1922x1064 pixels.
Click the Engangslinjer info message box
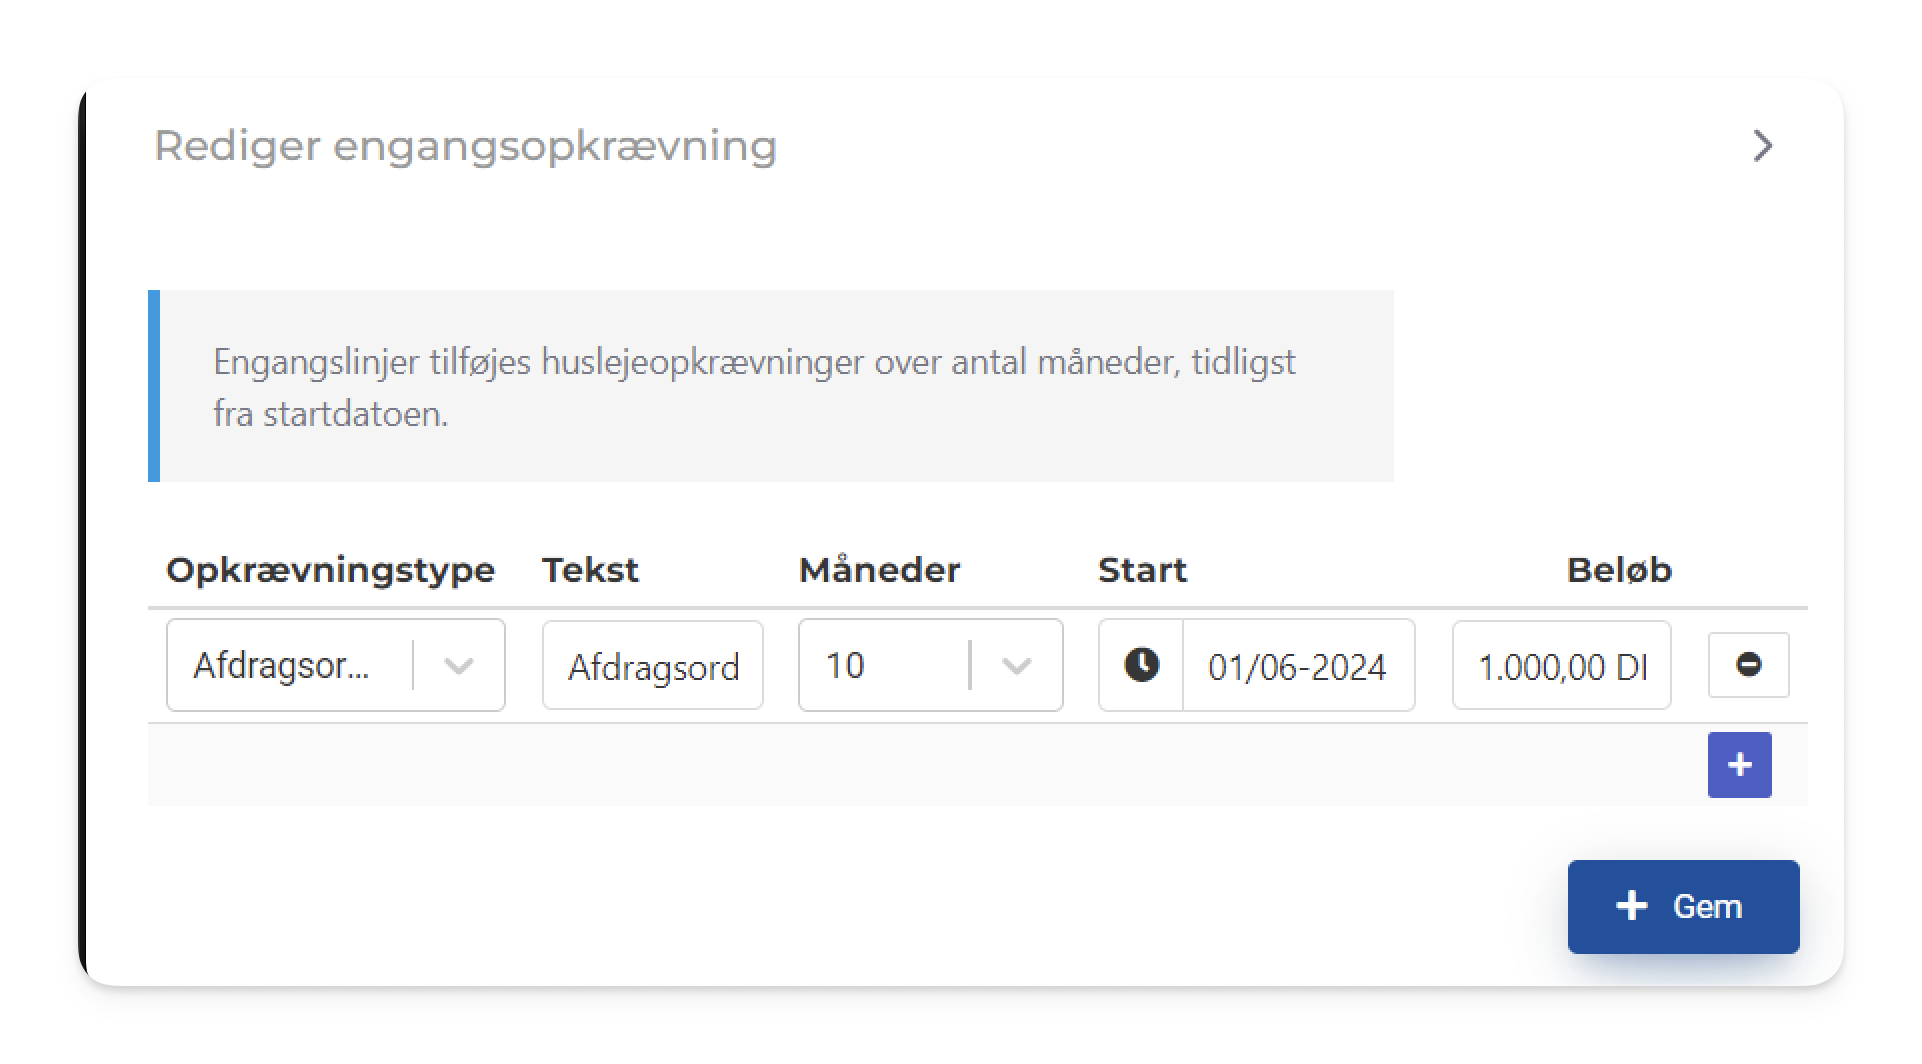(x=771, y=386)
